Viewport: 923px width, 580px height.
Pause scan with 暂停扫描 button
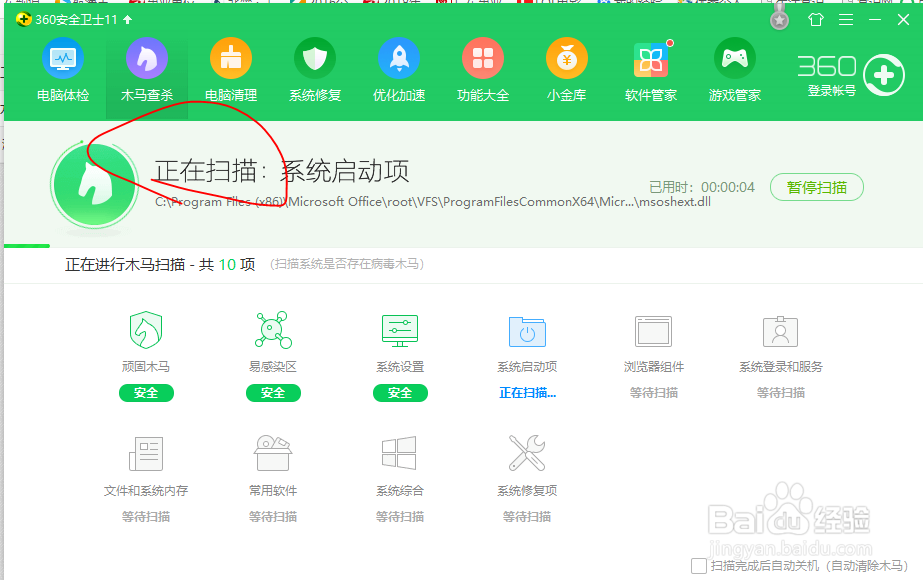[816, 187]
